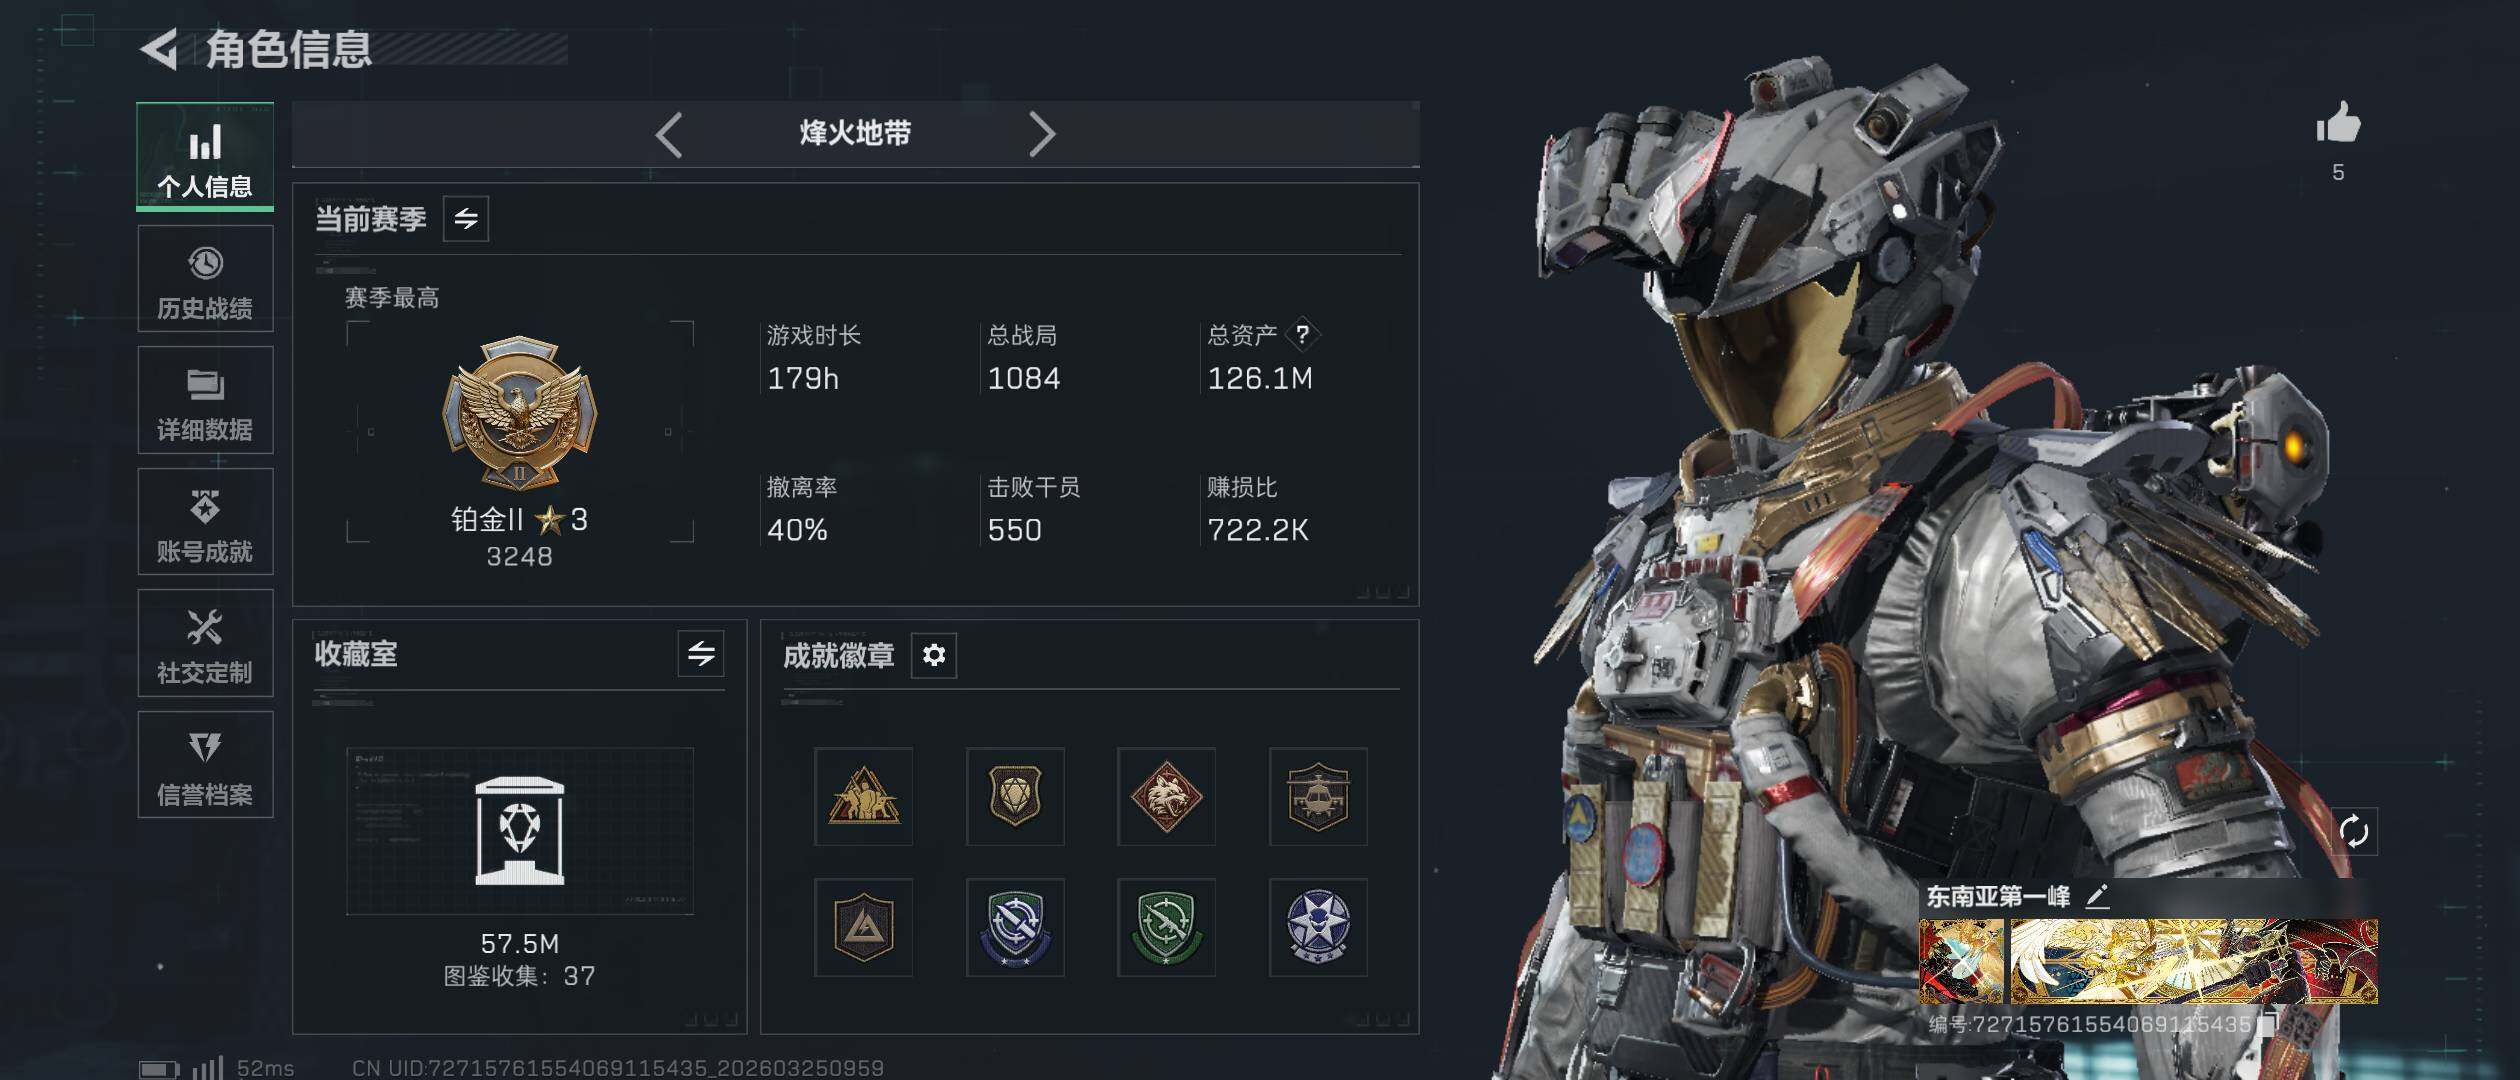Click the golden profile banner card
2520x1080 pixels.
click(x=2194, y=961)
